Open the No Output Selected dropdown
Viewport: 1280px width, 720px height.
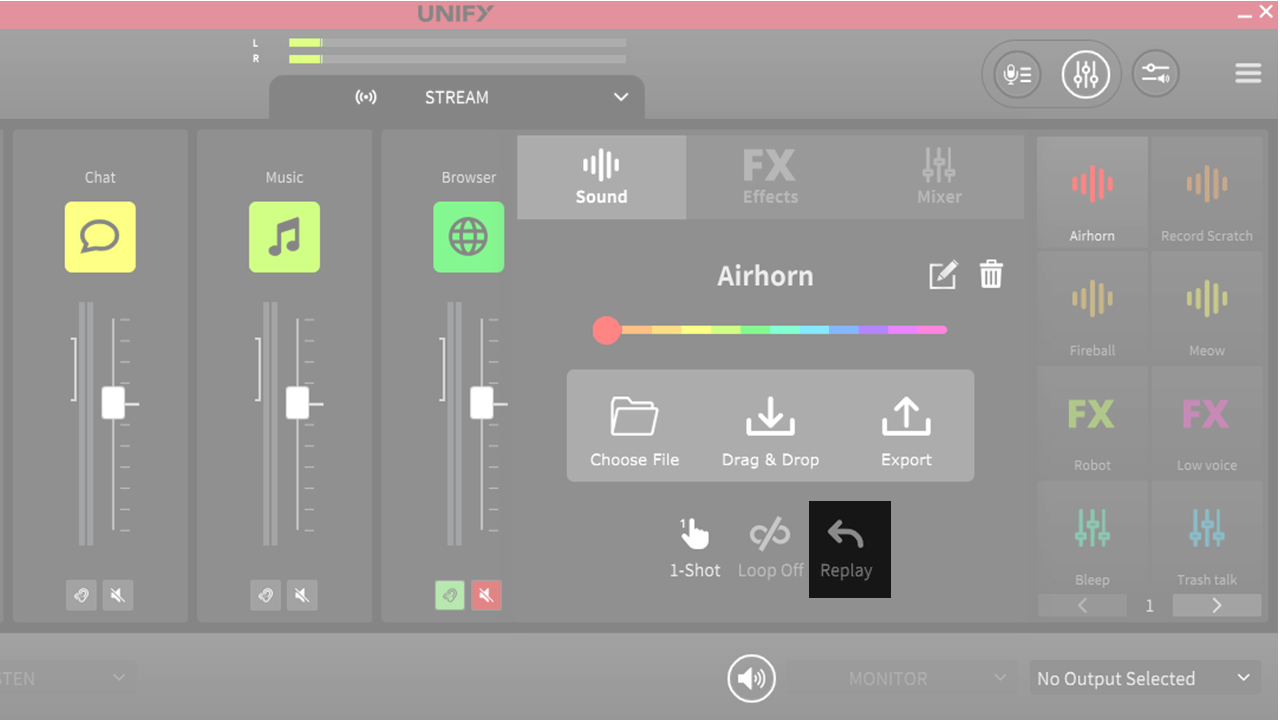tap(1144, 679)
